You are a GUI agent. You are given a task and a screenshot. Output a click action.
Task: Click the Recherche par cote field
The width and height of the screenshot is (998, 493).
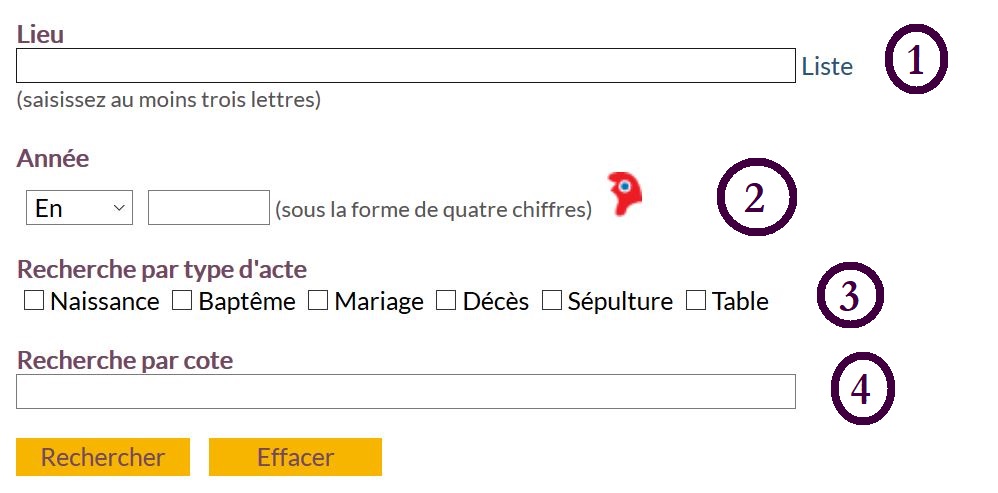click(405, 391)
